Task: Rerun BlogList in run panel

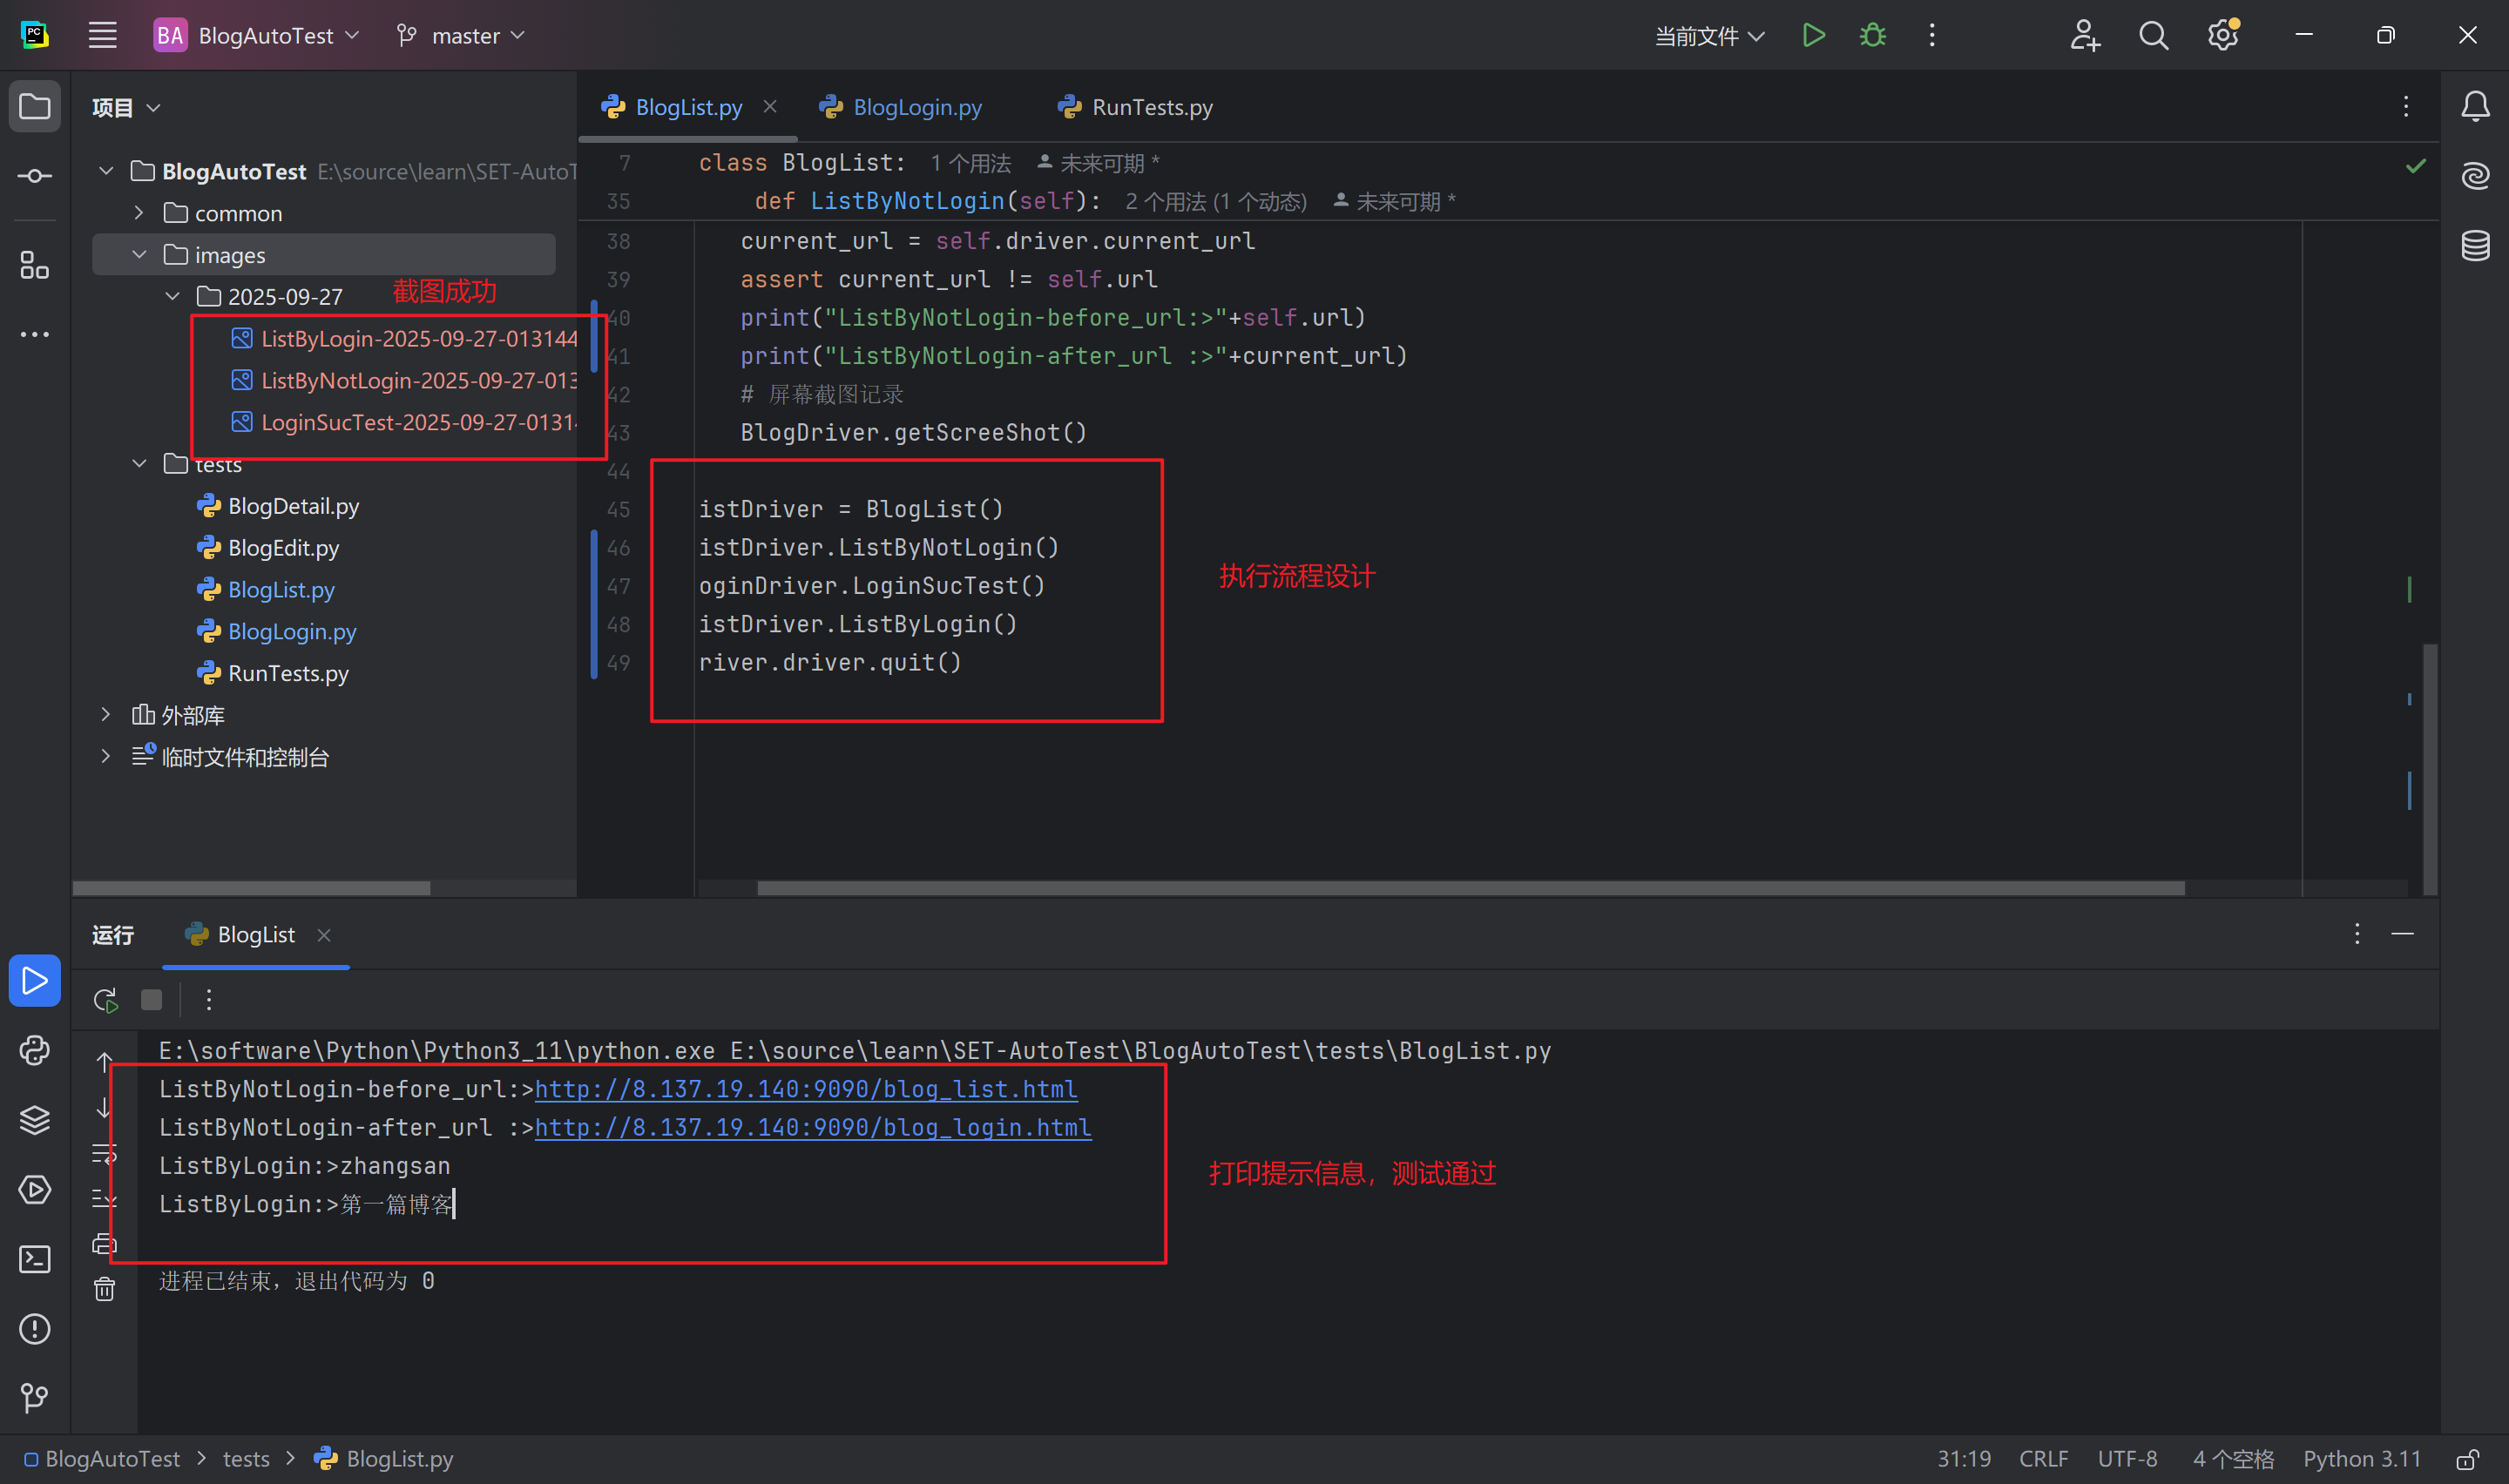Action: [105, 999]
